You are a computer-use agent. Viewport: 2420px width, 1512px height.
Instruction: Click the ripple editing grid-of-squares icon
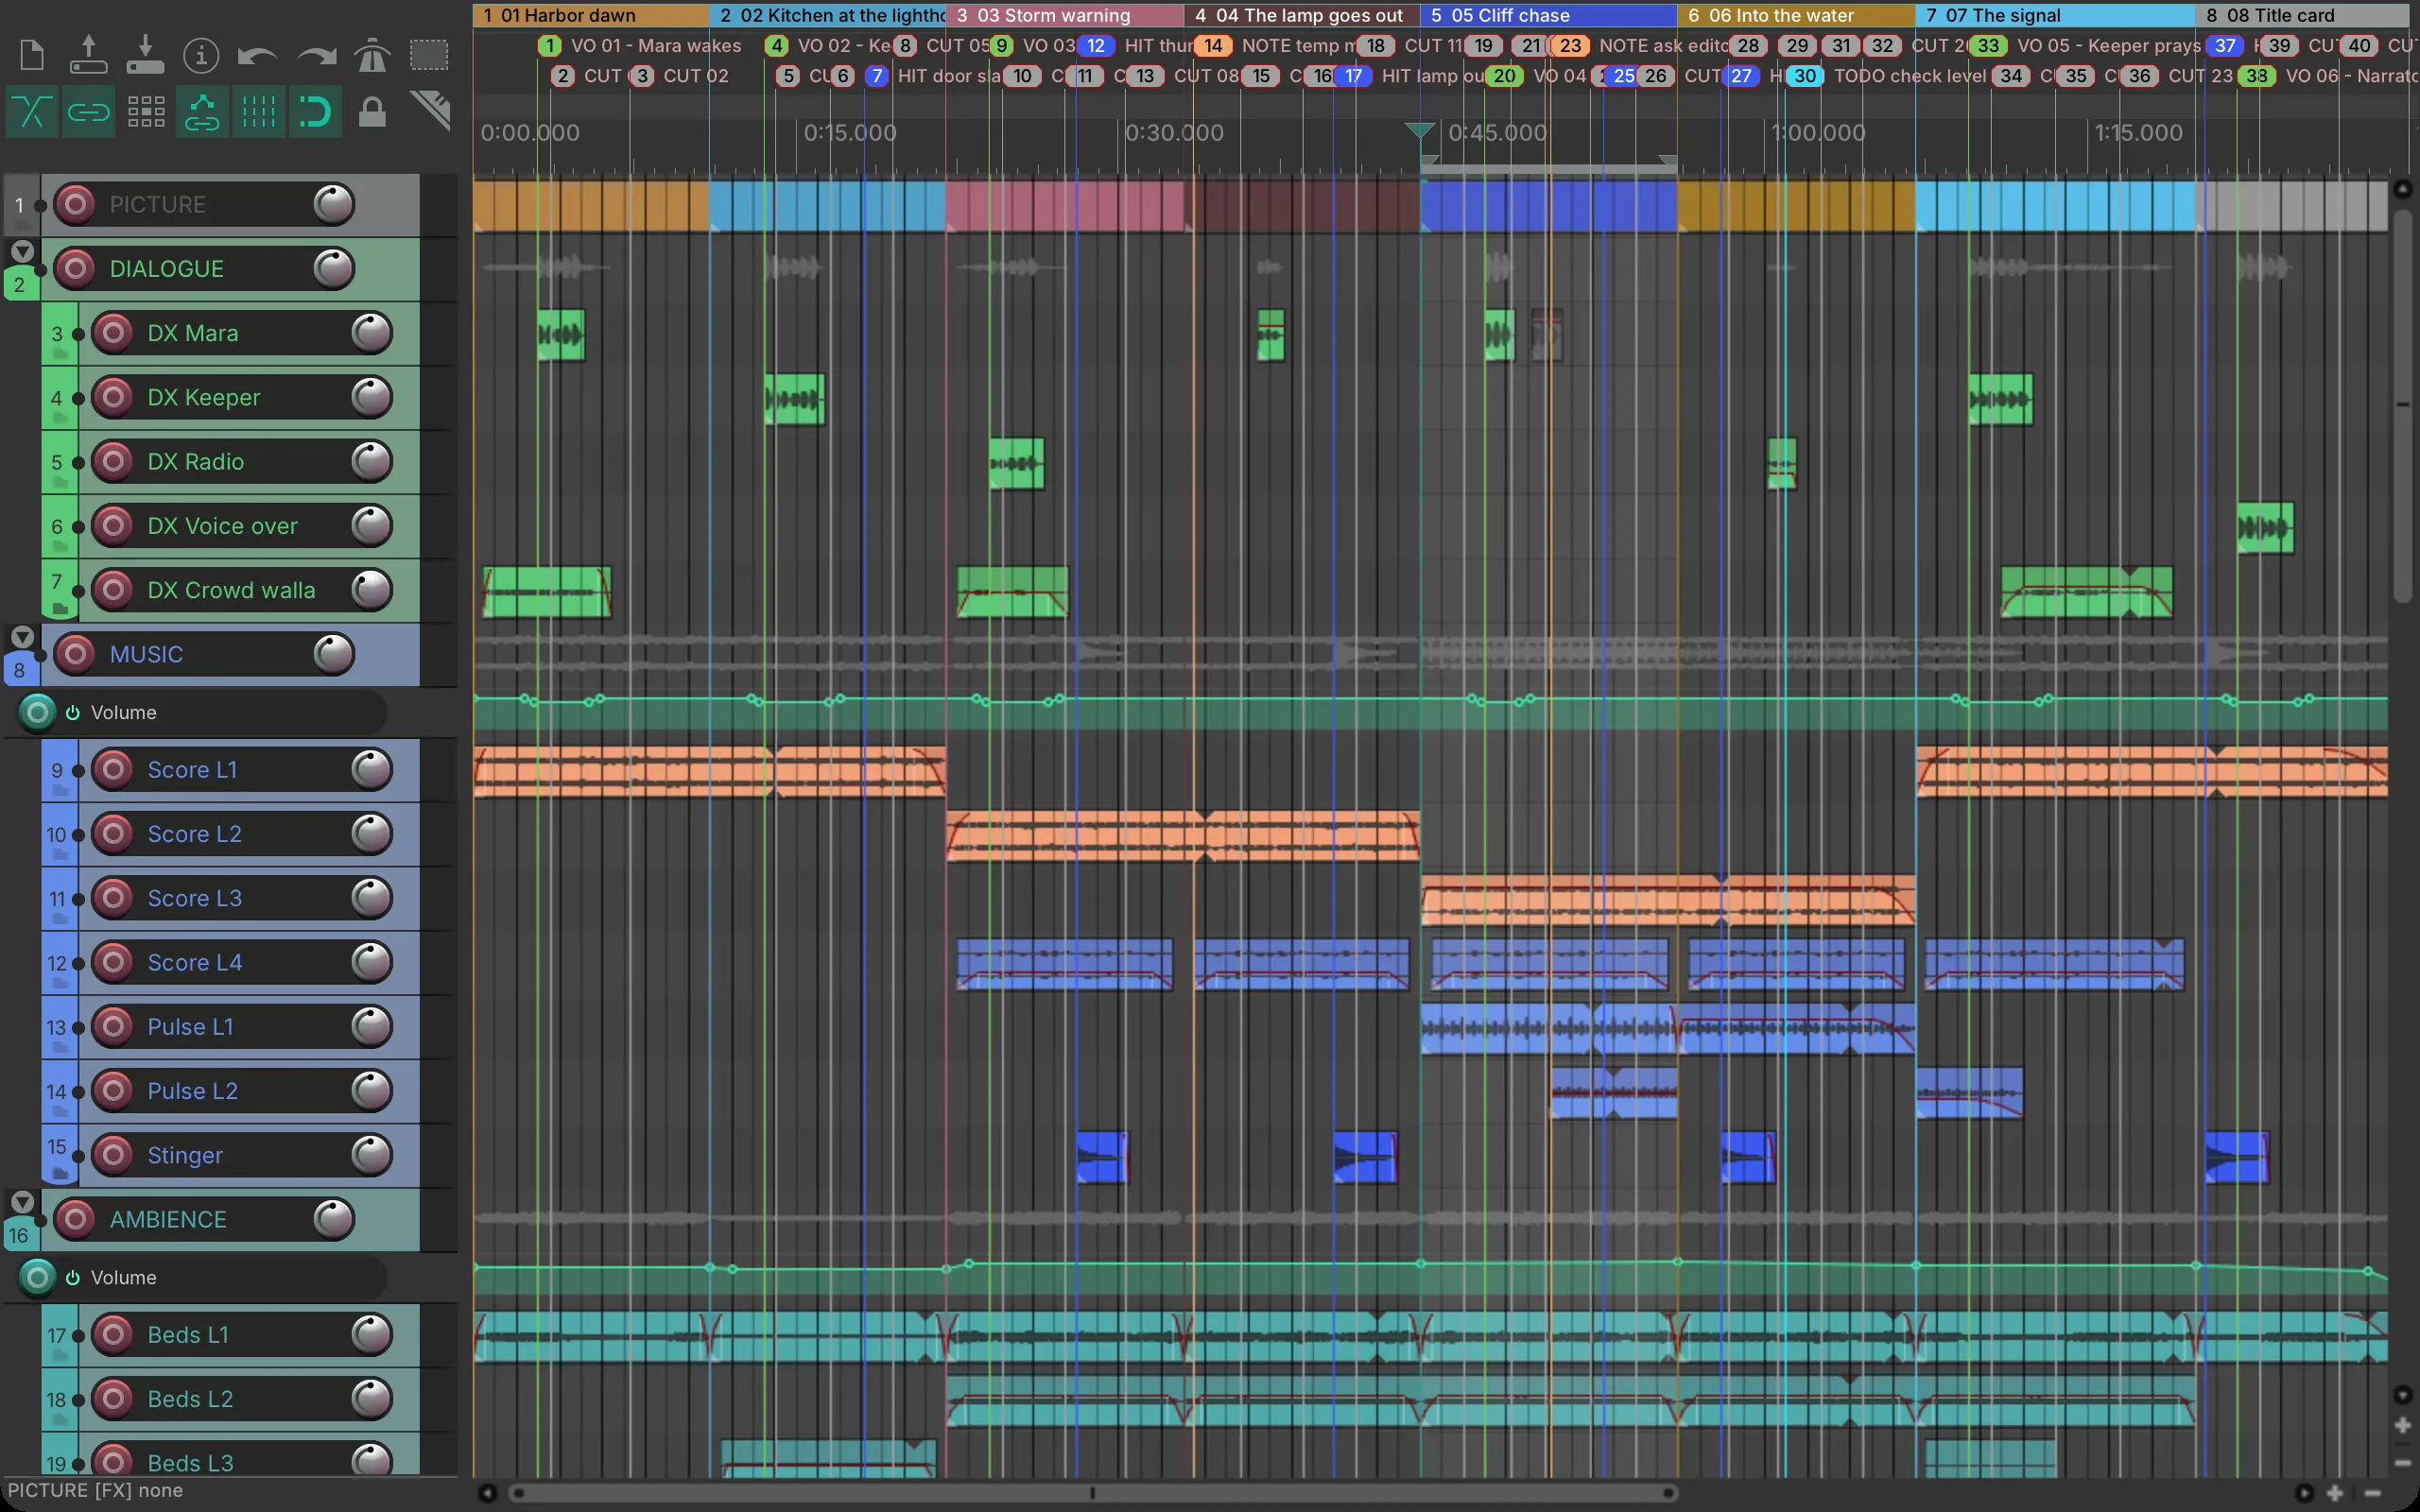click(x=146, y=112)
